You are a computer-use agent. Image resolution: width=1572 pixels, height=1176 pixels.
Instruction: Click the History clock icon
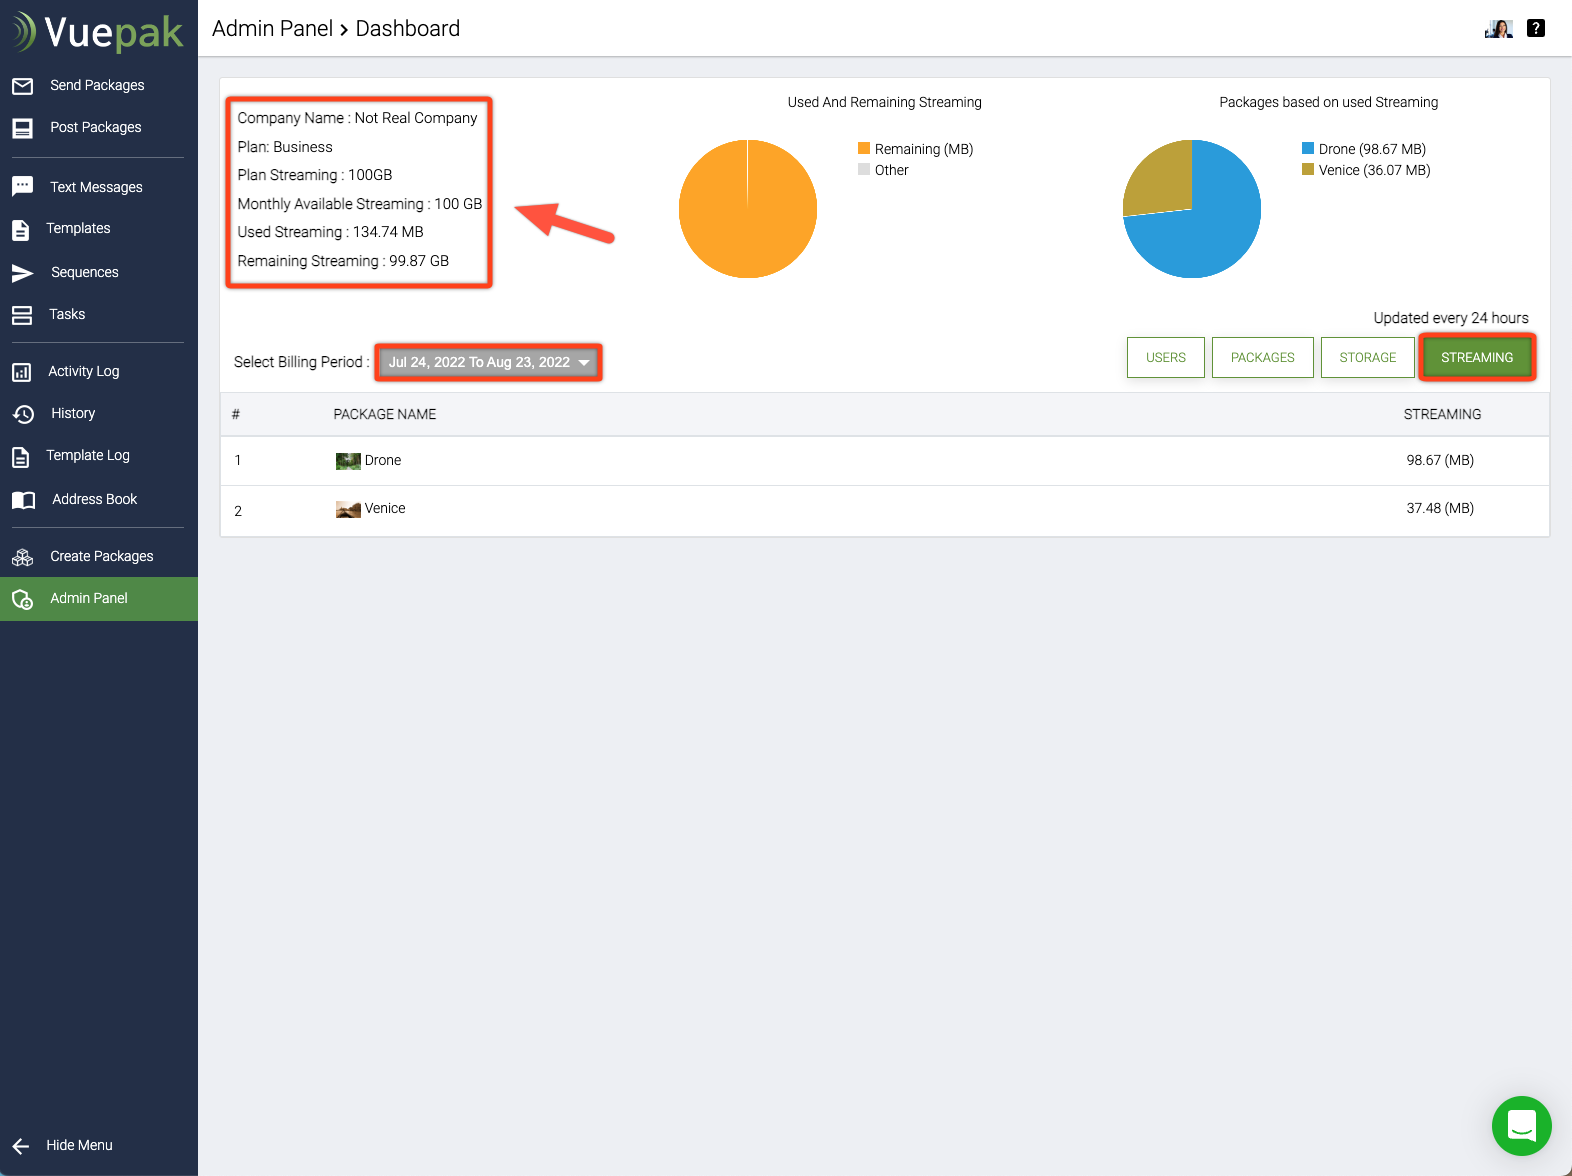tap(23, 414)
